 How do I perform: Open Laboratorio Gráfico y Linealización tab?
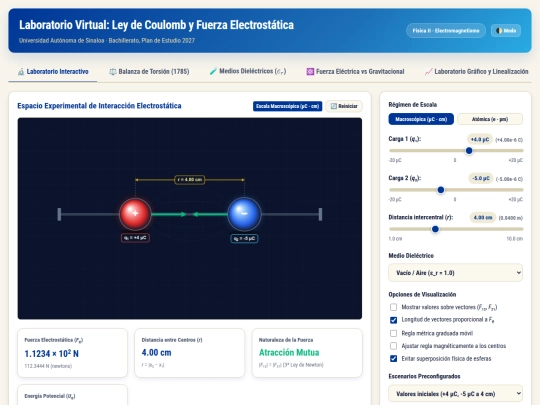point(477,72)
